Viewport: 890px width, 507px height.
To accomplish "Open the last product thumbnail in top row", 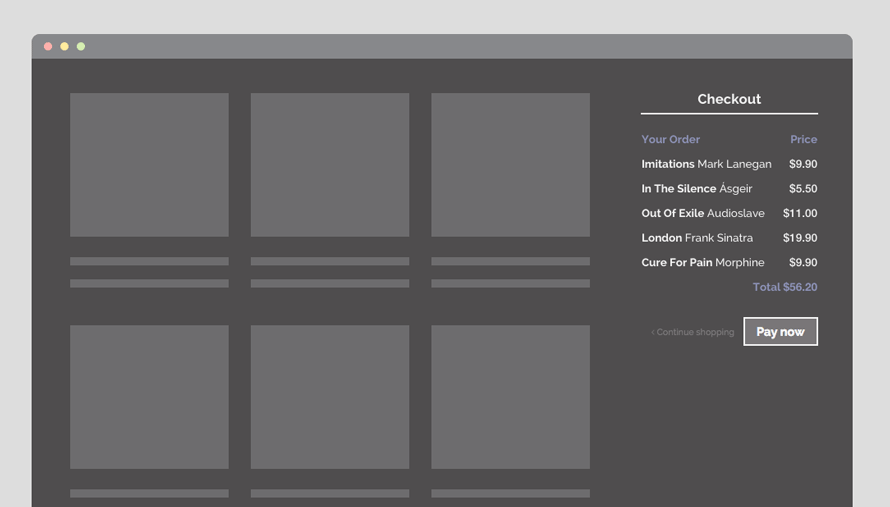I will pos(510,165).
